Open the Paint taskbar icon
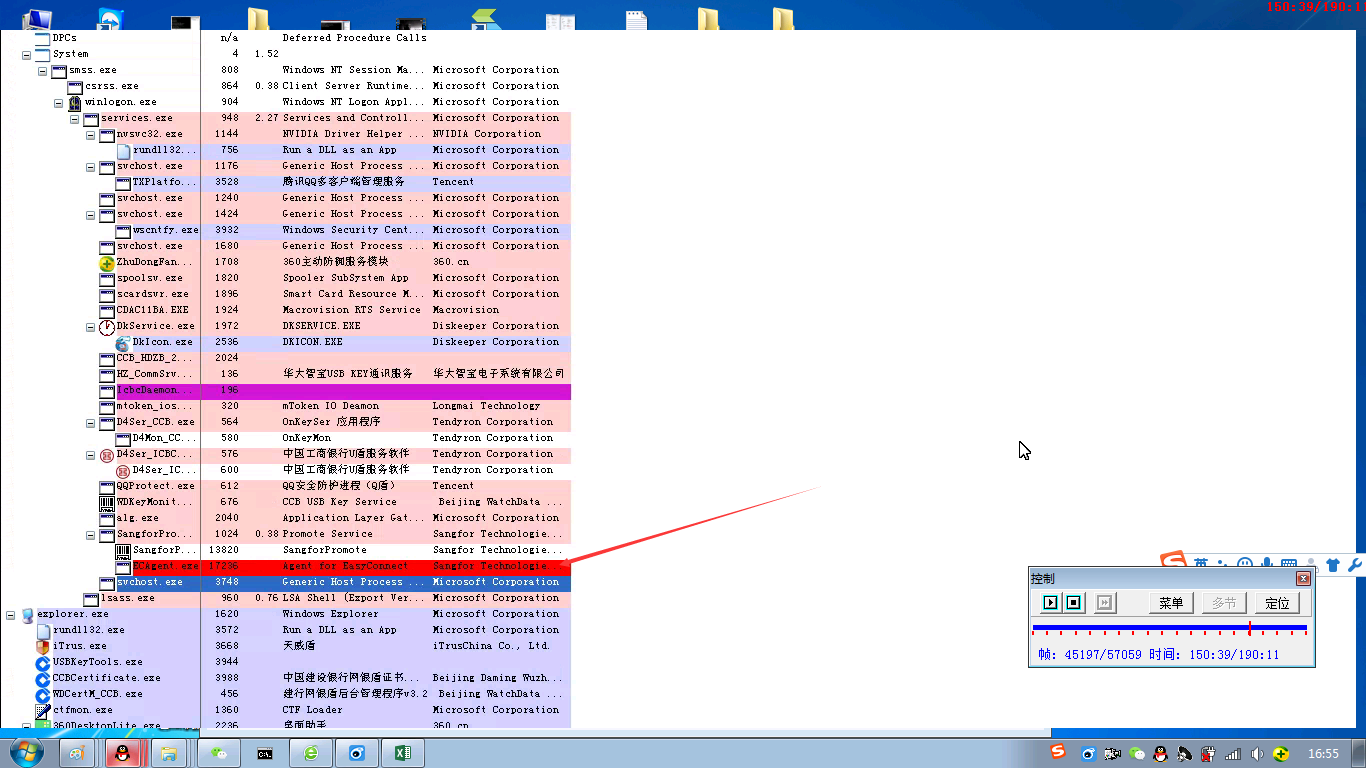Viewport: 1366px width, 768px height. pyautogui.click(x=78, y=753)
